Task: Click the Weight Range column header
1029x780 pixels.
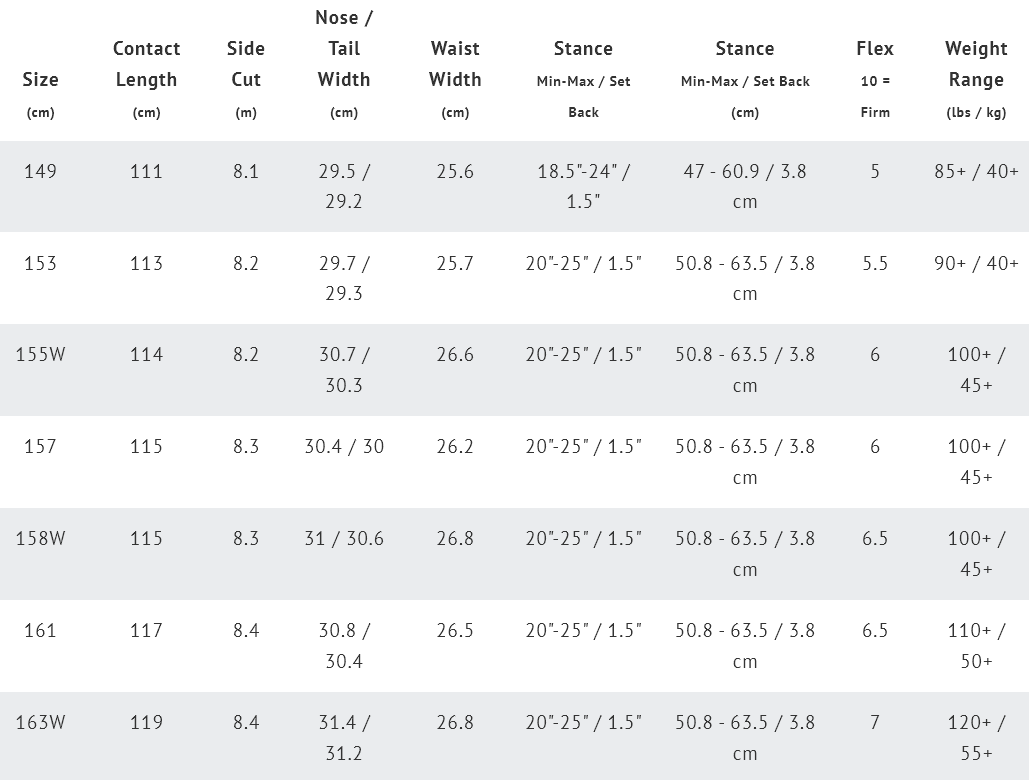Action: coord(976,64)
